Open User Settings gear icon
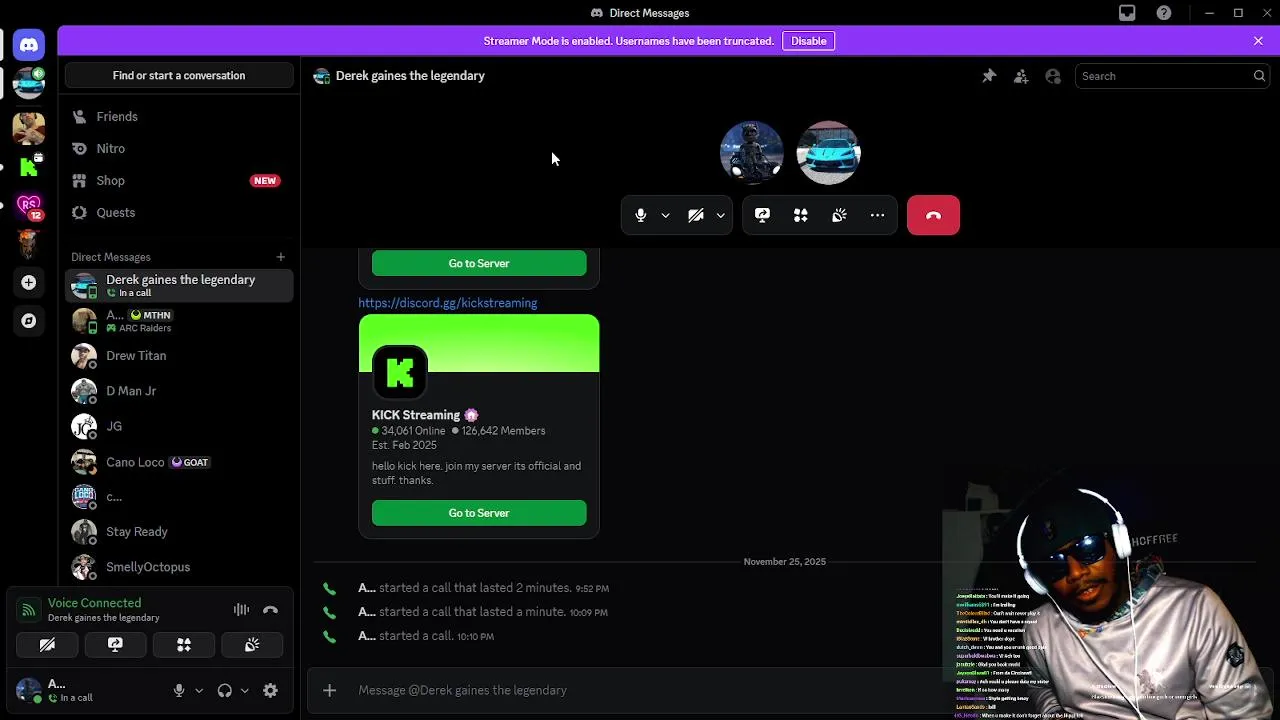The width and height of the screenshot is (1280, 720). (270, 690)
